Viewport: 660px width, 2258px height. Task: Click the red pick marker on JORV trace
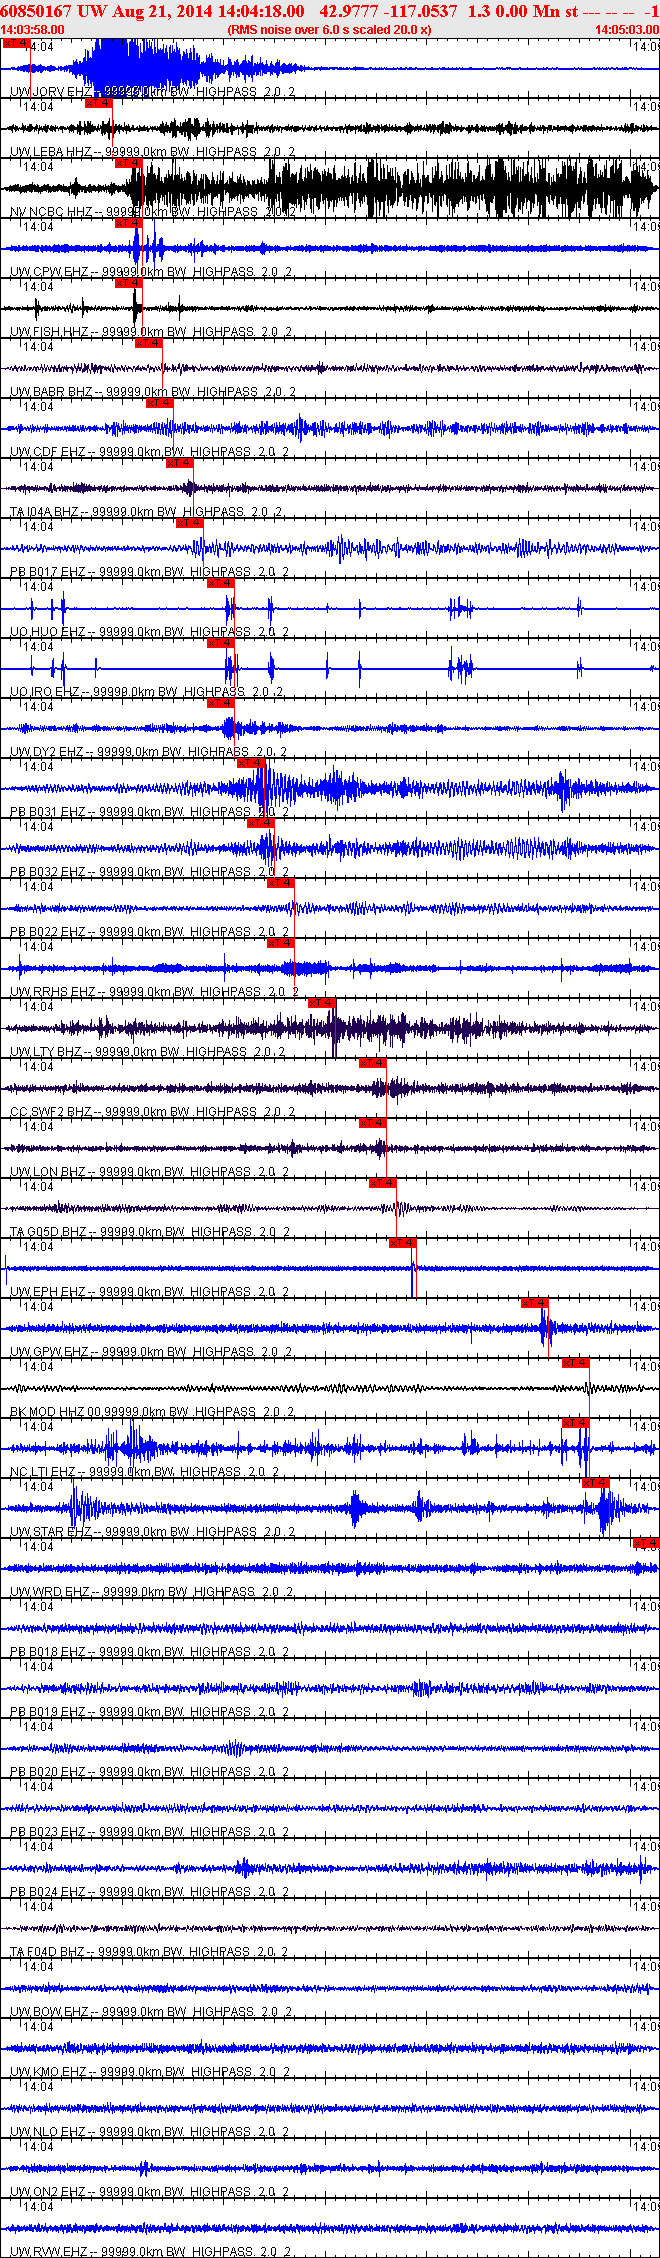coord(16,43)
